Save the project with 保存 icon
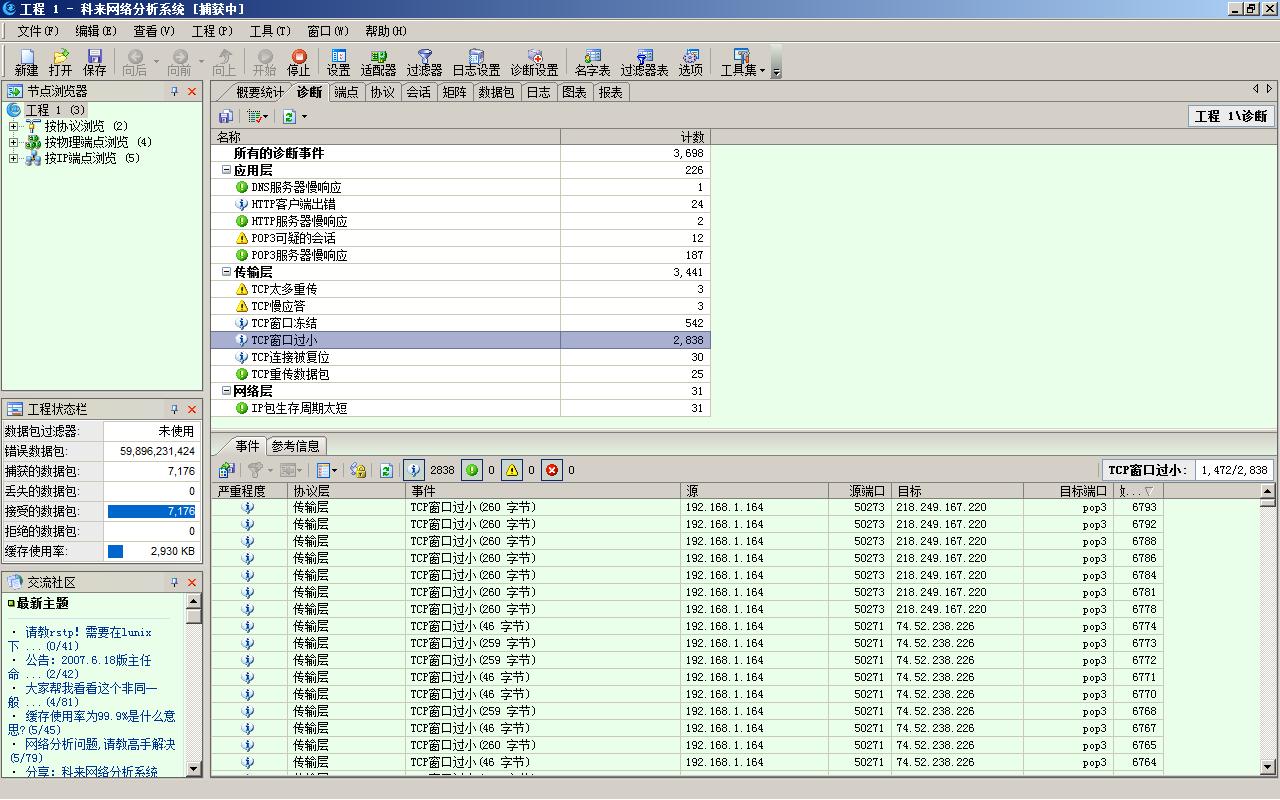1280x800 pixels. click(95, 62)
